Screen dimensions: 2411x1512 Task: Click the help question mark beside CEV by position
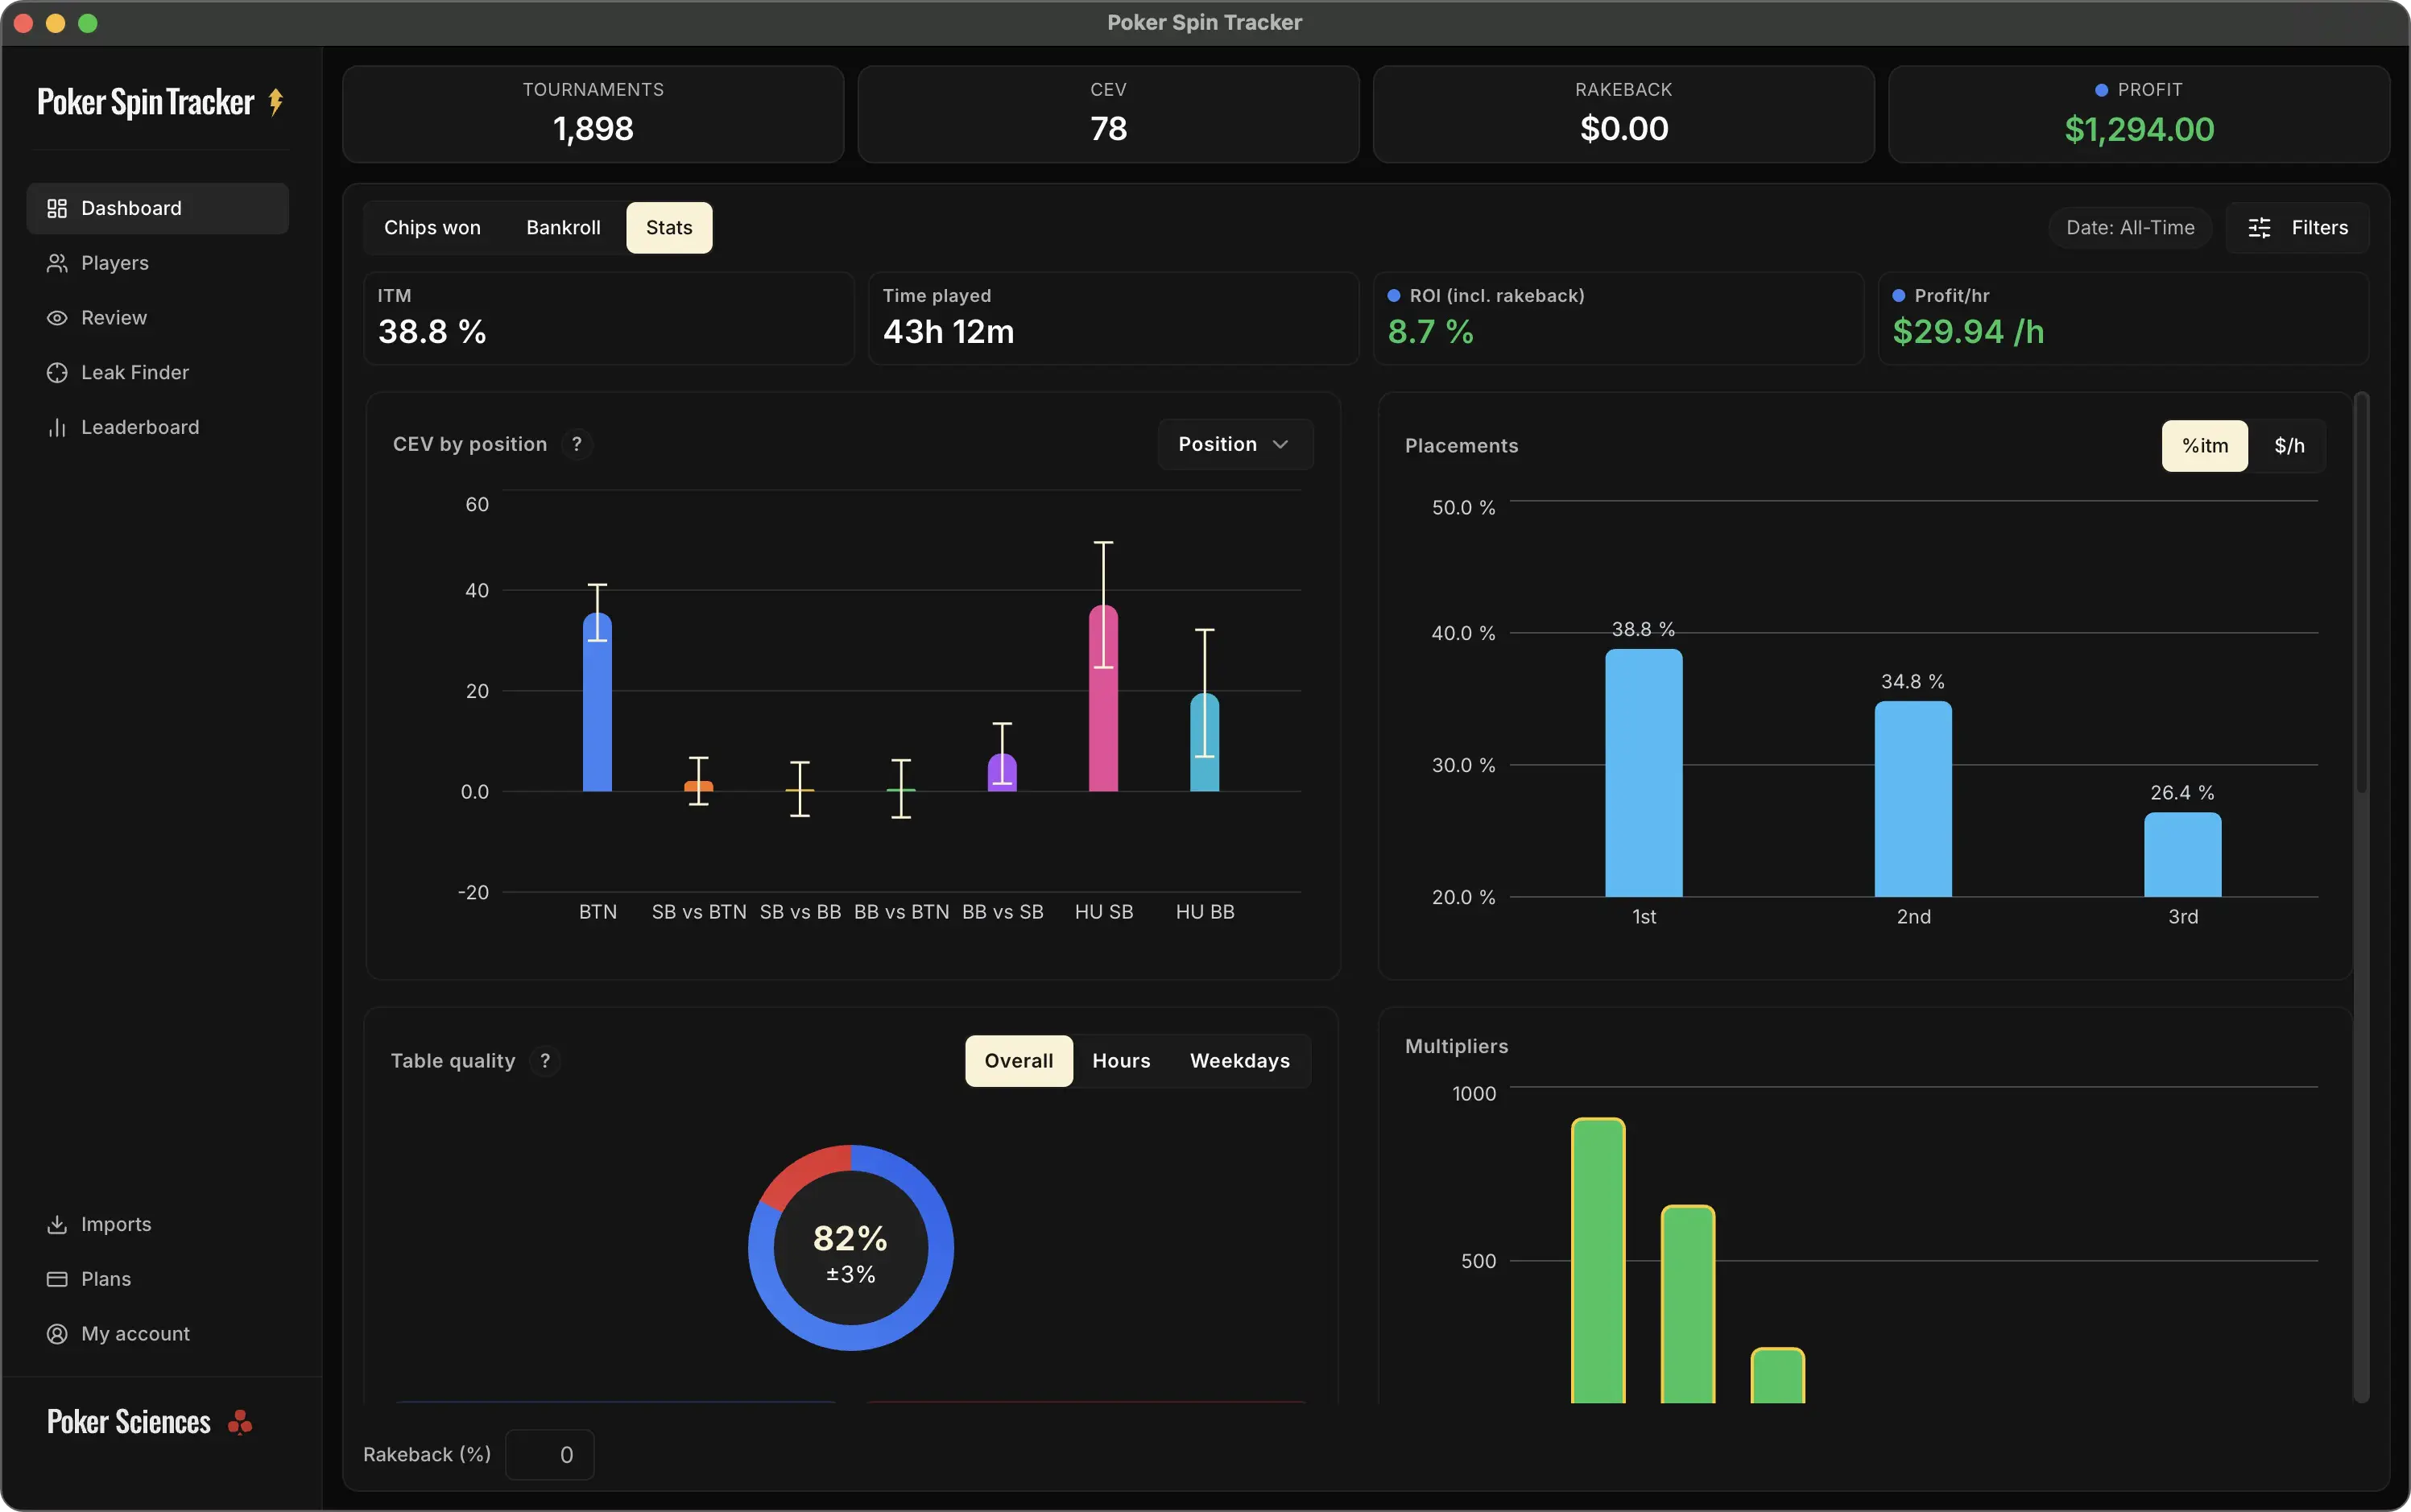(x=577, y=444)
